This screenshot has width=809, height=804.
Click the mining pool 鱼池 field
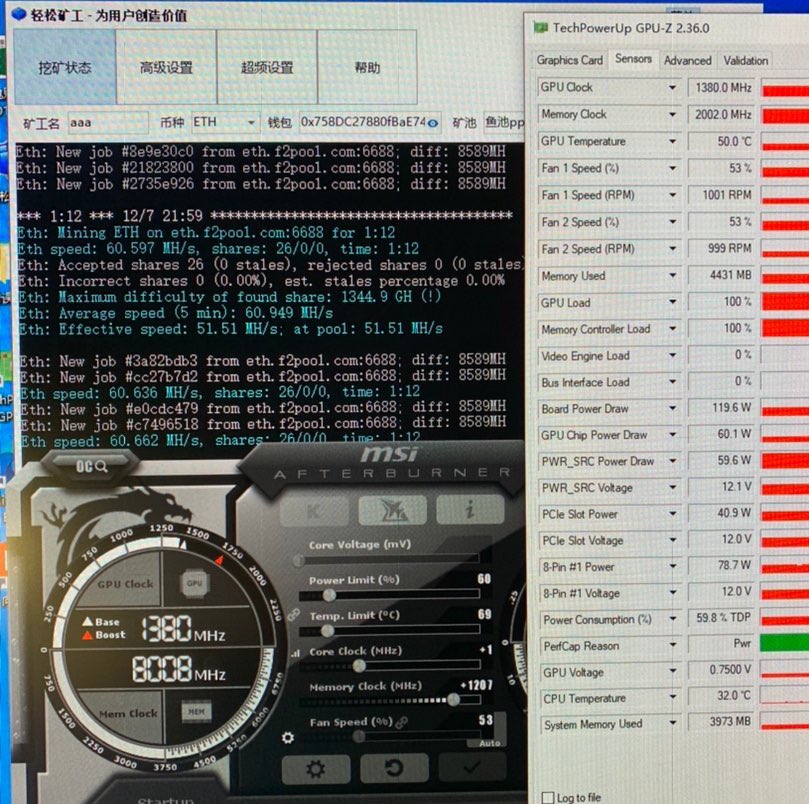[x=504, y=122]
